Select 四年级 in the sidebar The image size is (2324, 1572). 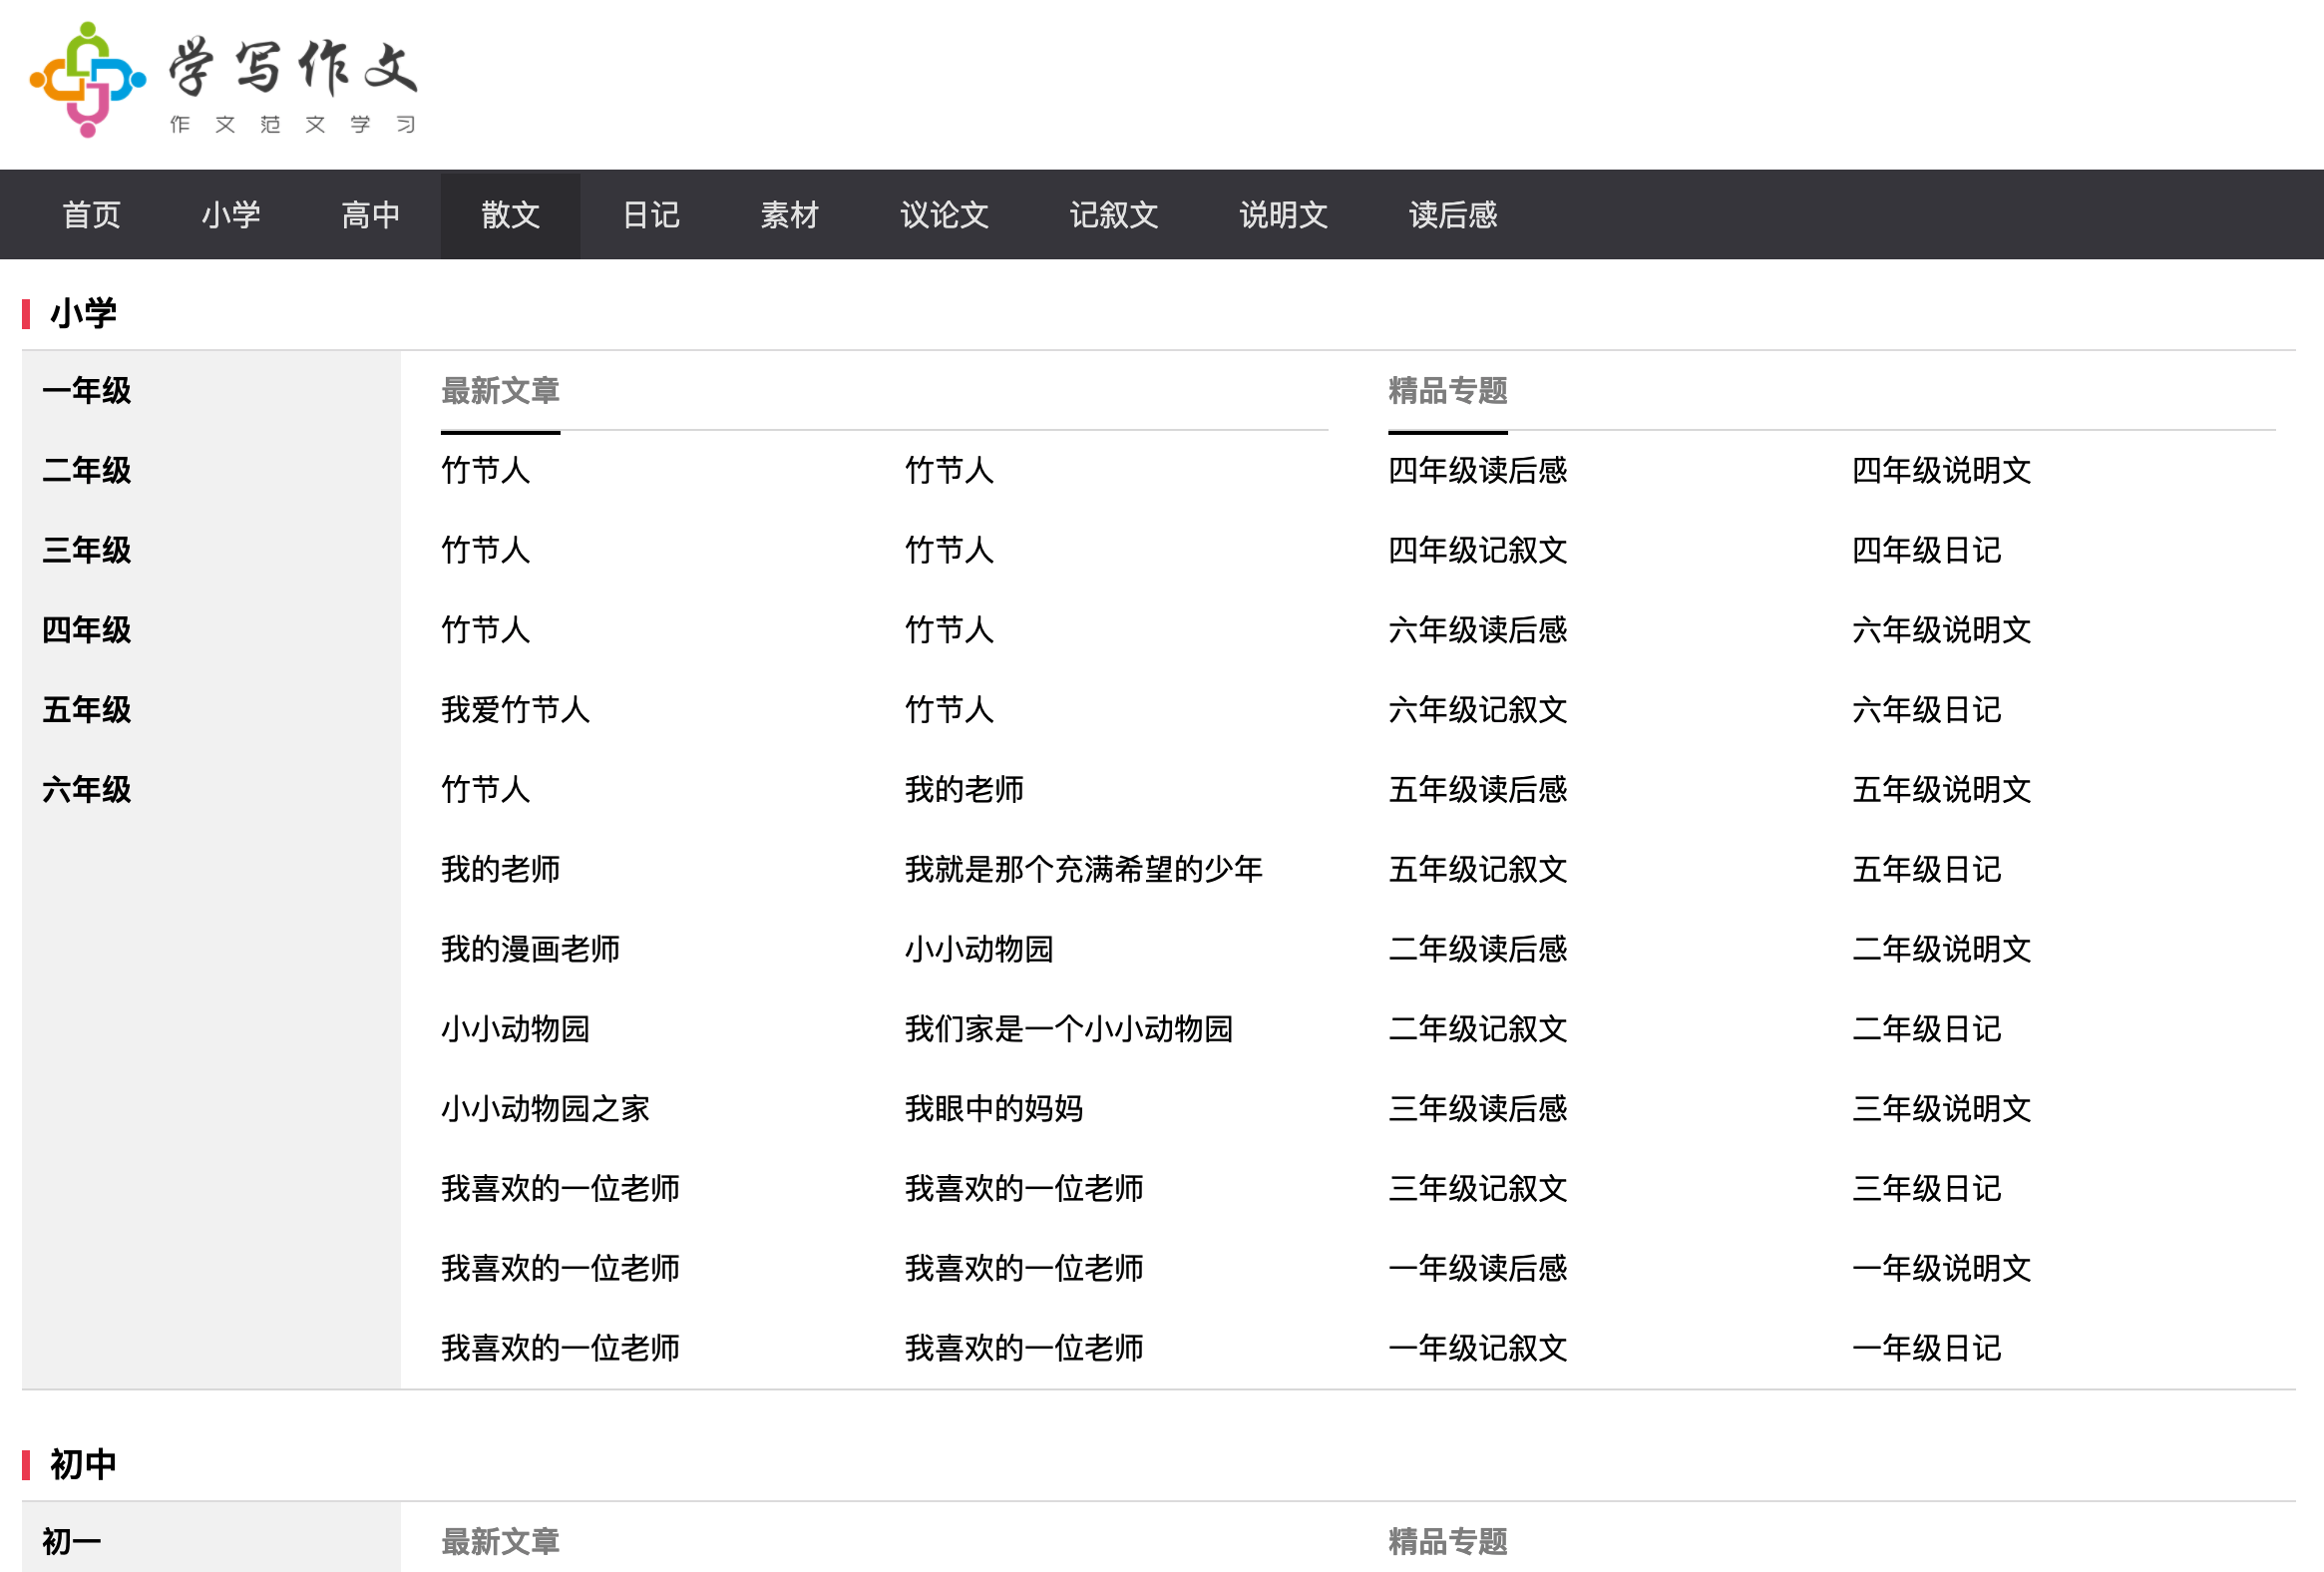[87, 631]
